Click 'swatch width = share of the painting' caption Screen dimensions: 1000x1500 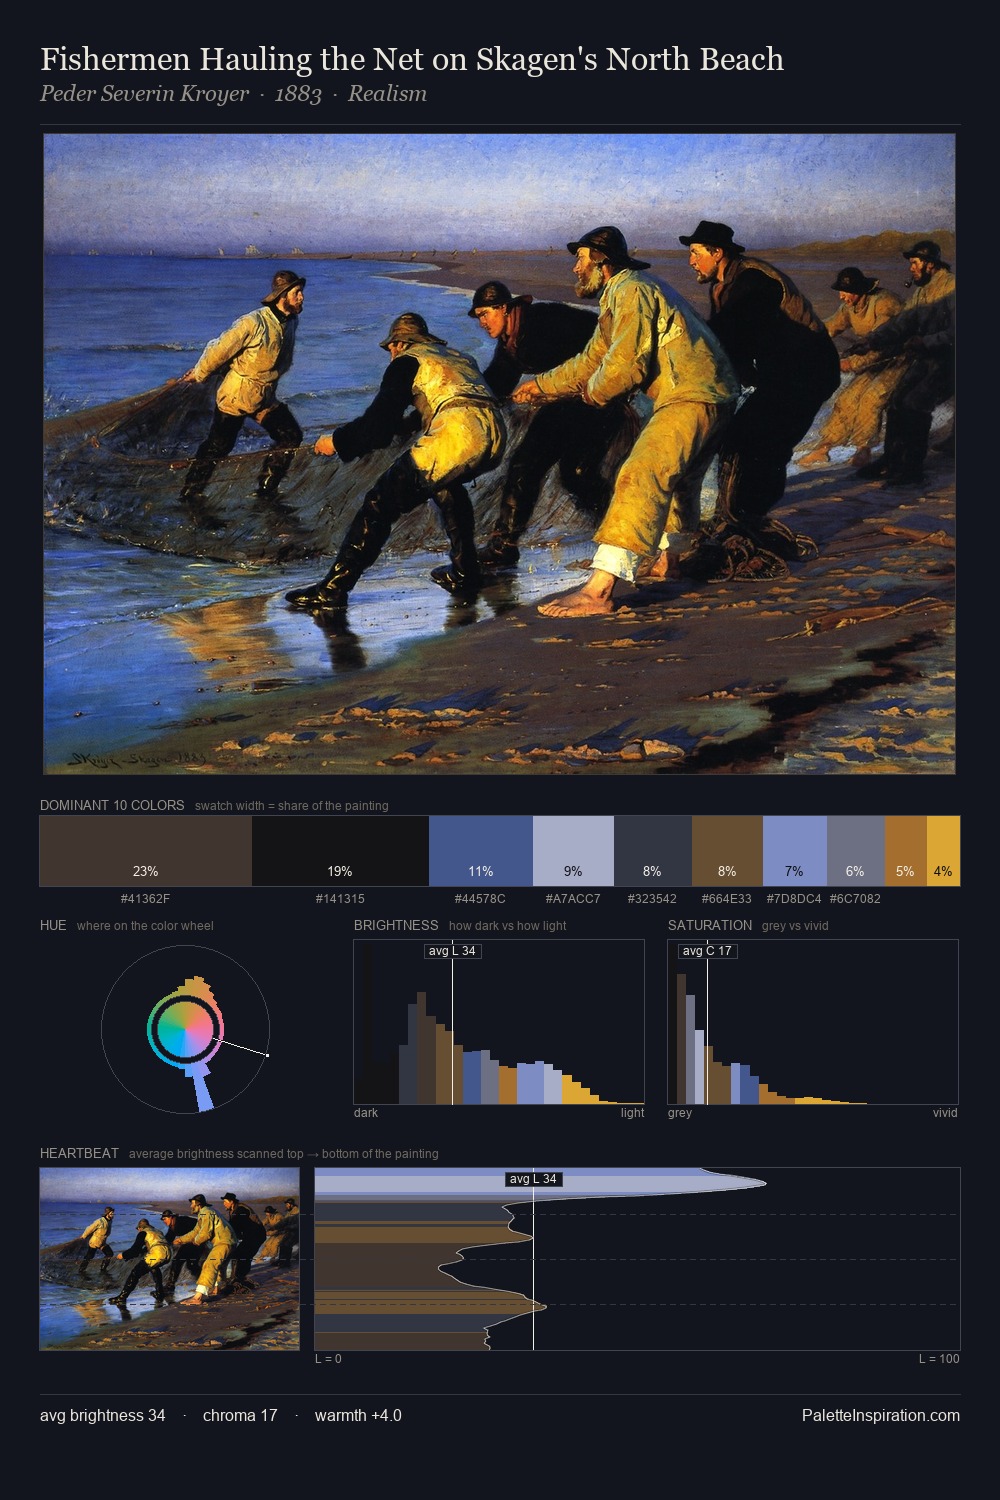(292, 806)
